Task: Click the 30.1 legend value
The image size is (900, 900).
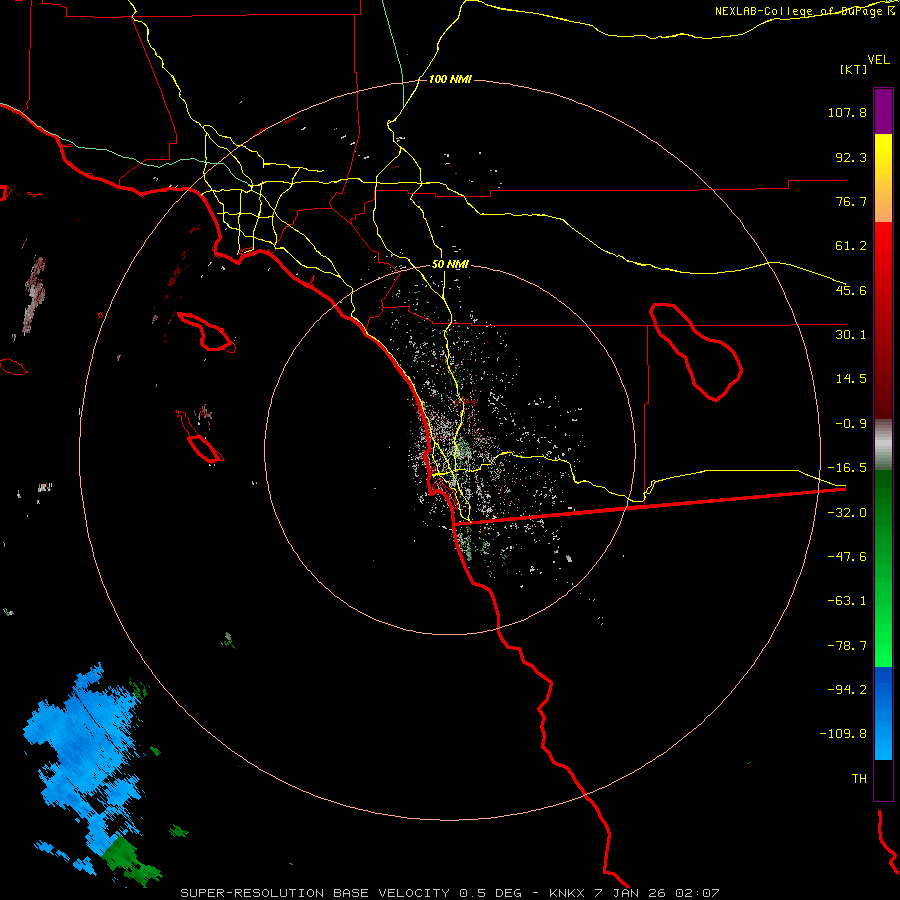Action: pos(851,335)
